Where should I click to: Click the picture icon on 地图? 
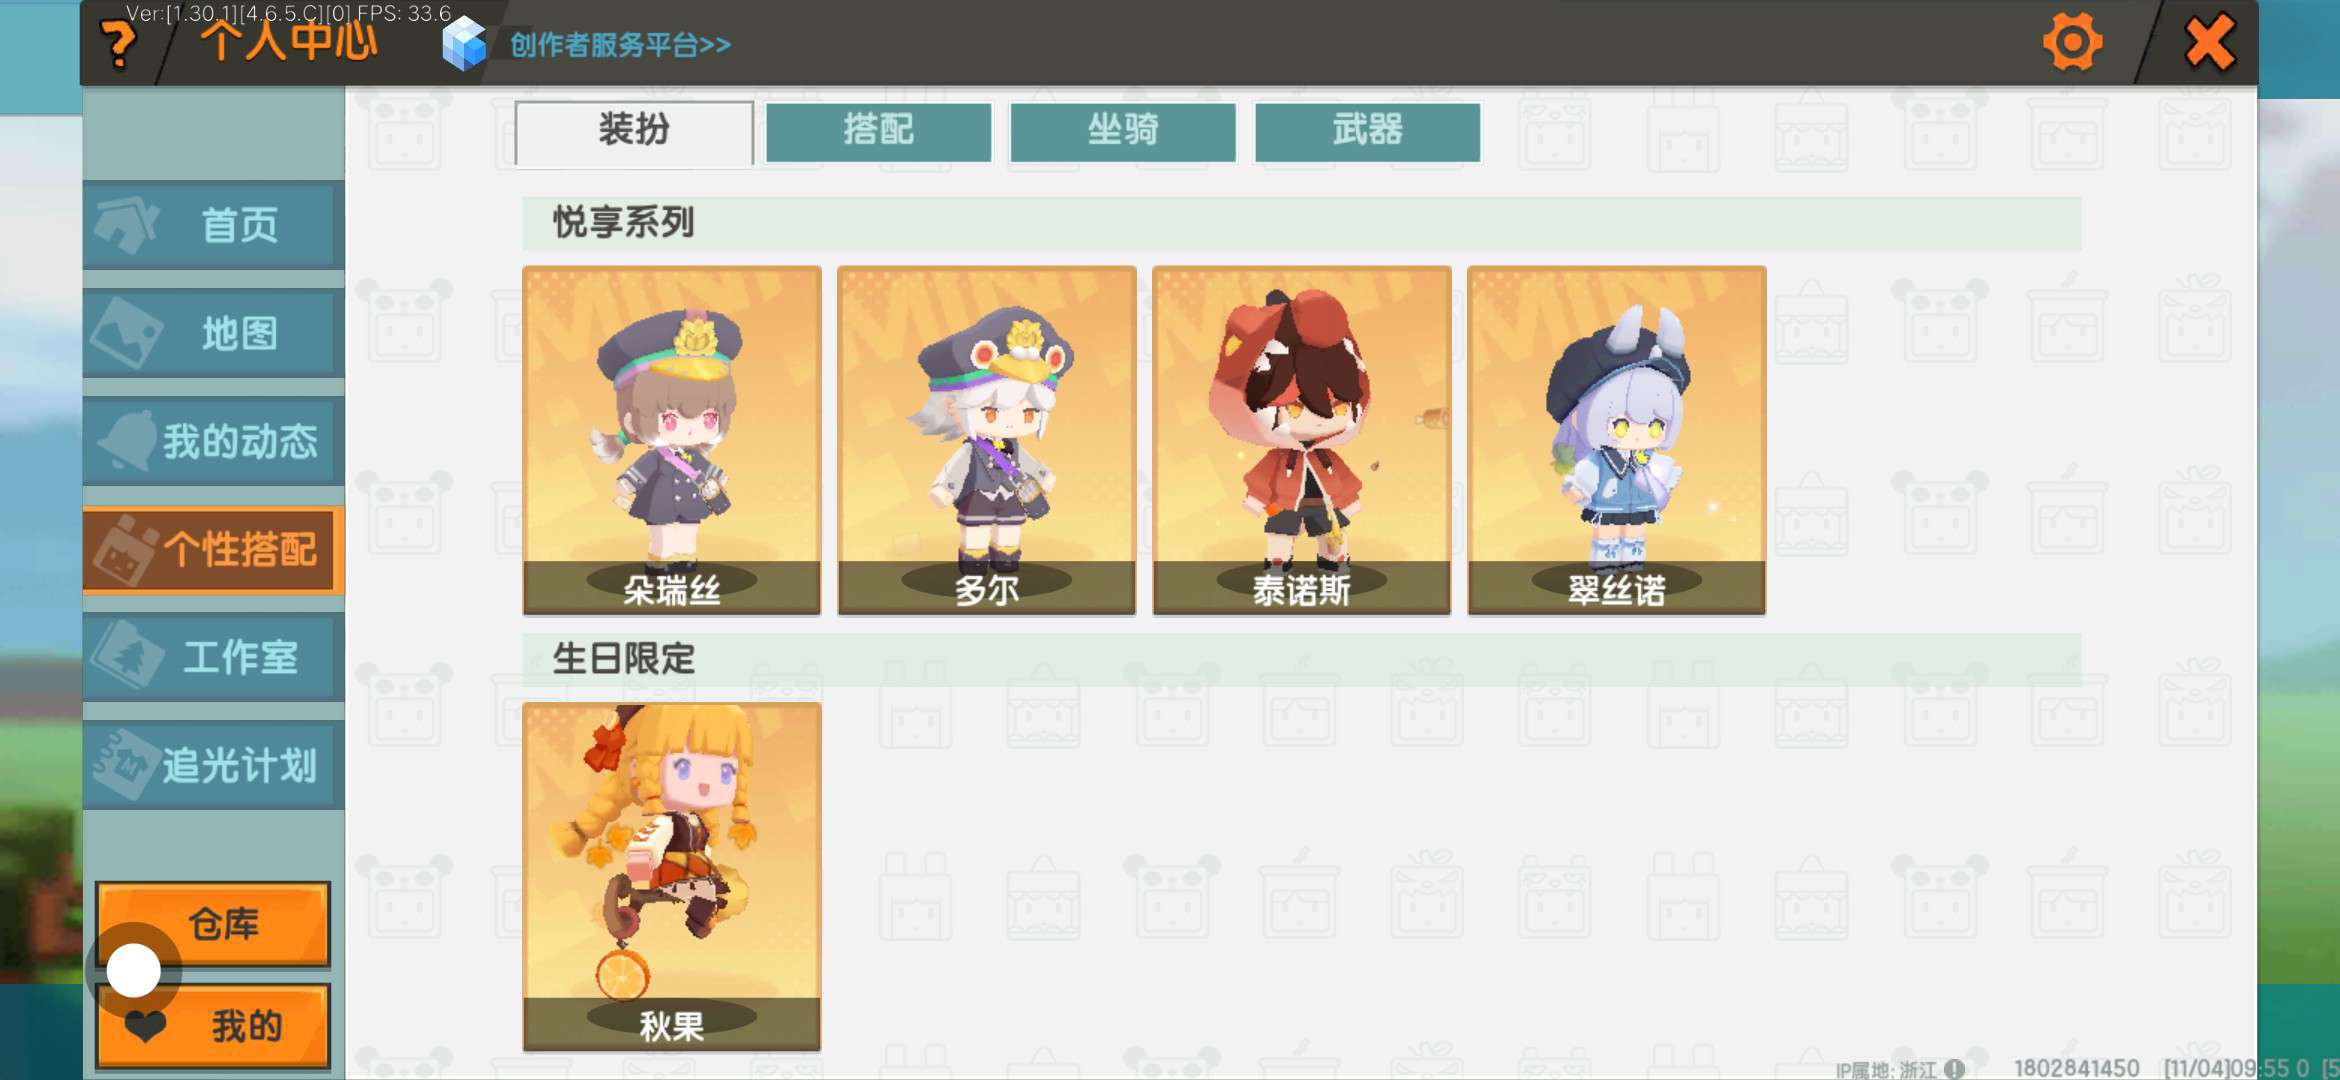126,332
